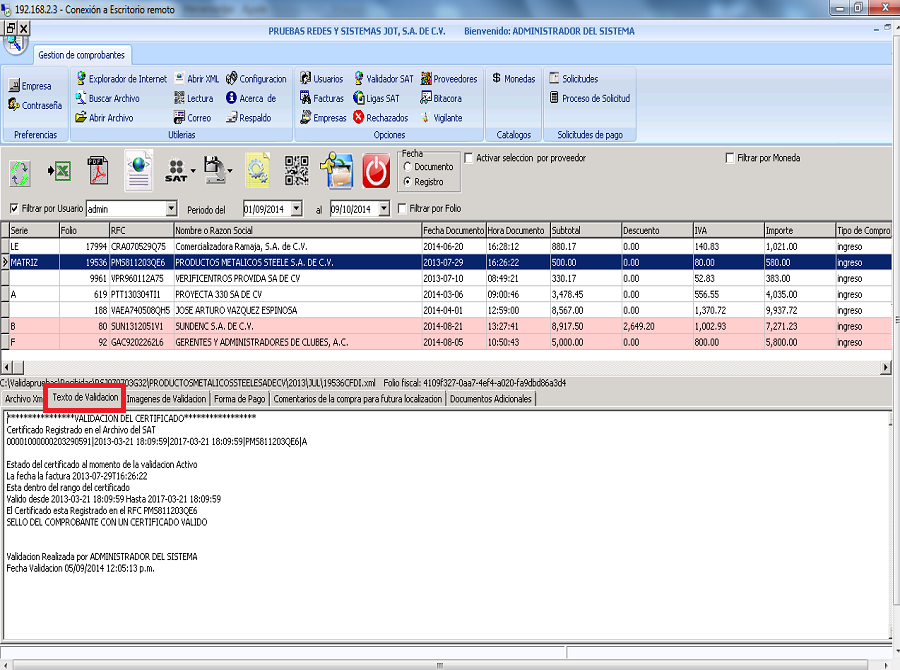Click the green refresh arrows icon
The image size is (900, 670).
tap(20, 172)
